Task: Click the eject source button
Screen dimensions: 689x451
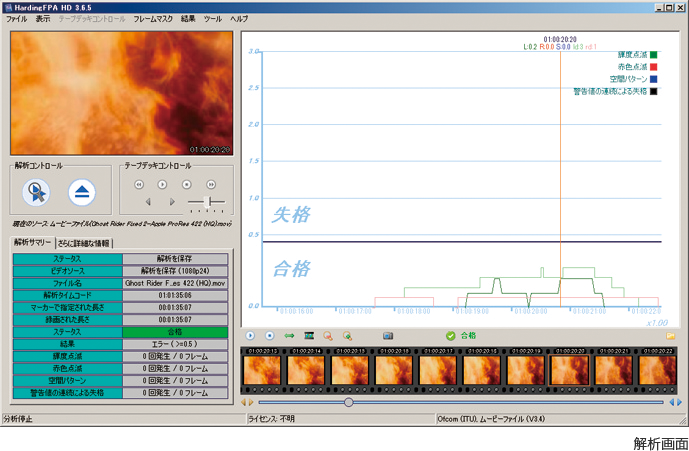Action: pos(82,192)
